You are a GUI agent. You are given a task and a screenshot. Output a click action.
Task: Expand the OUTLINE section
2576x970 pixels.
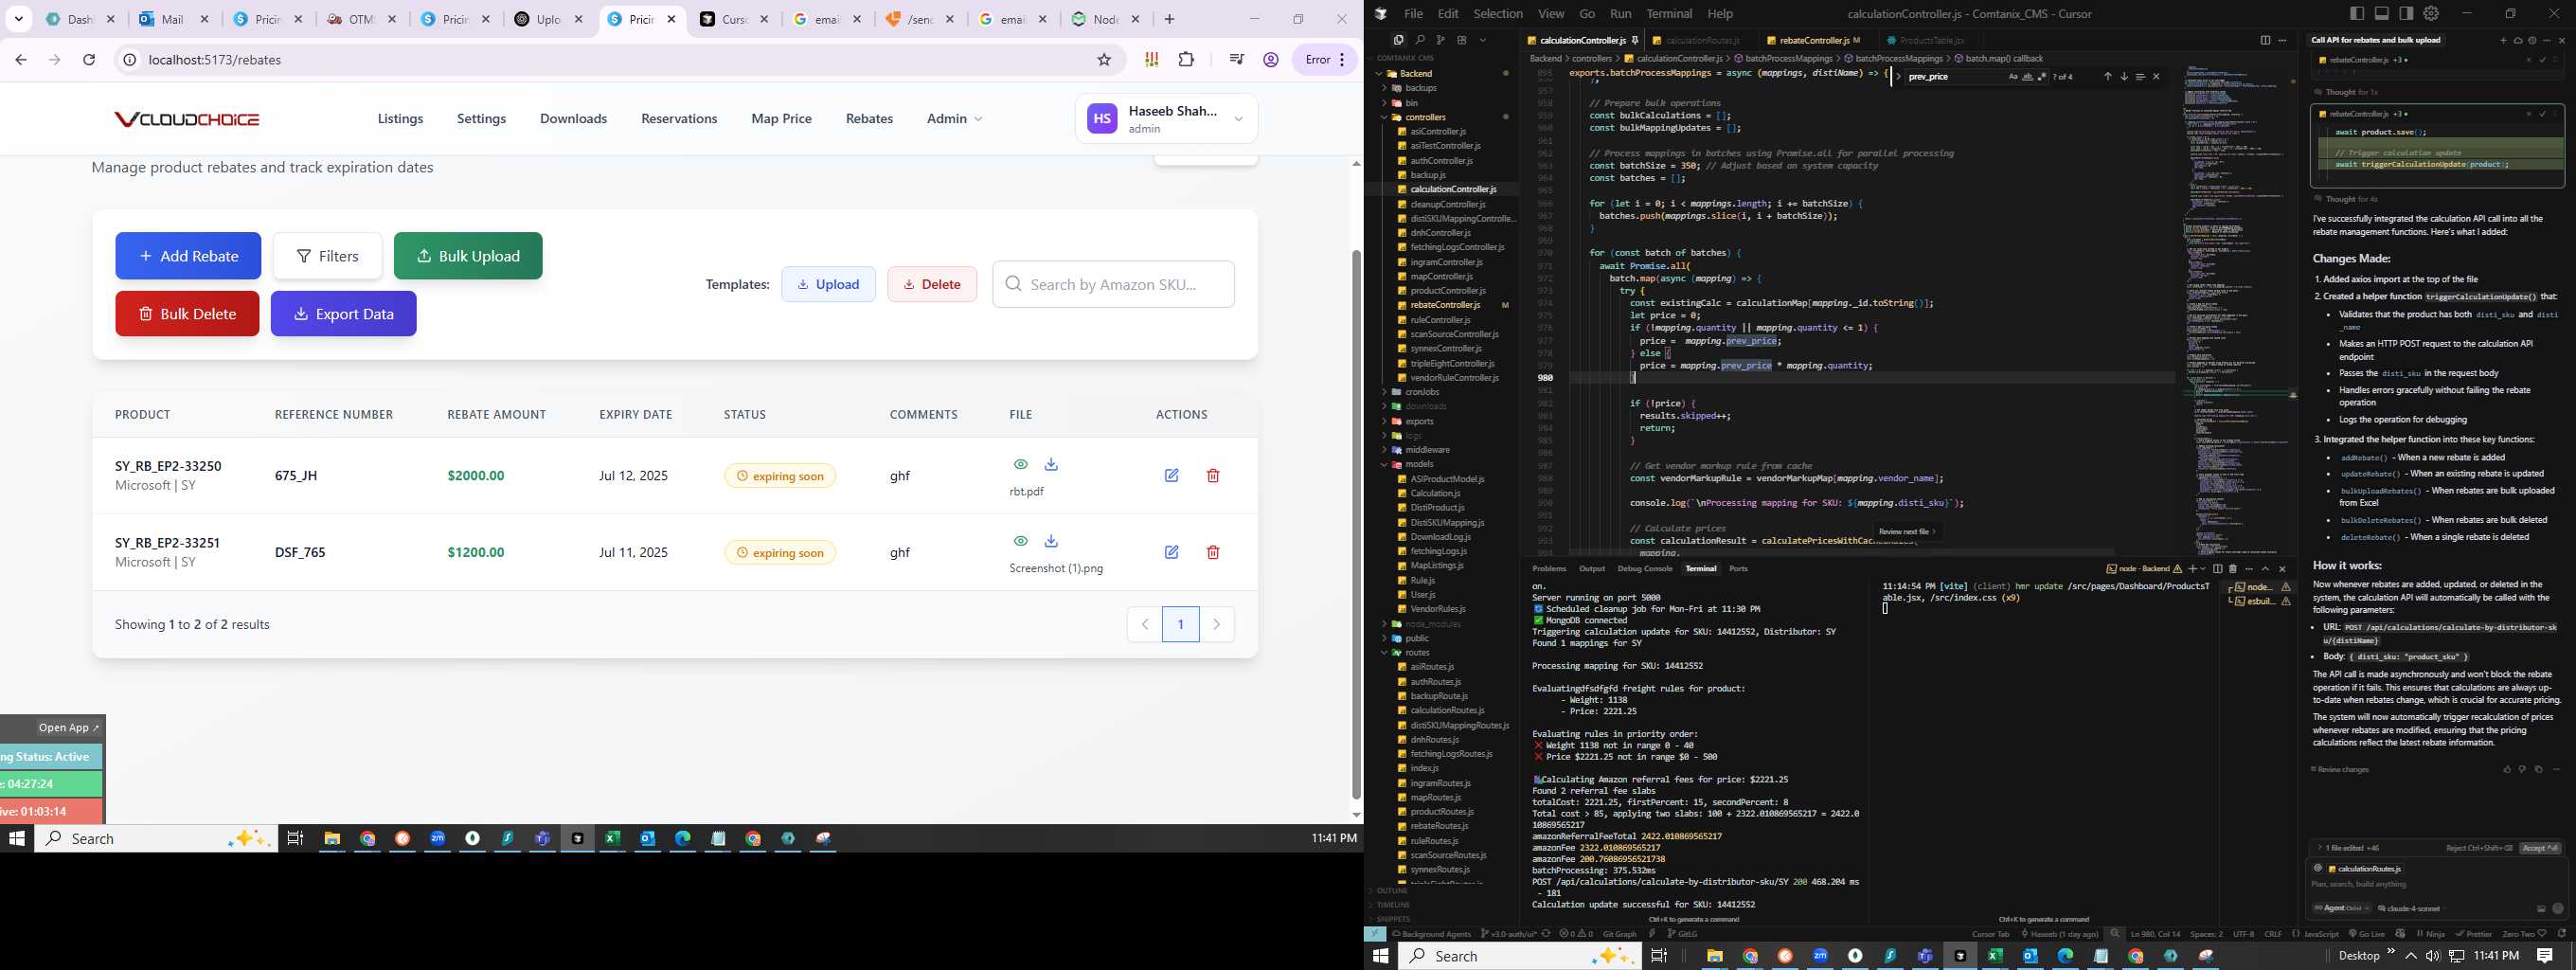coord(1392,890)
